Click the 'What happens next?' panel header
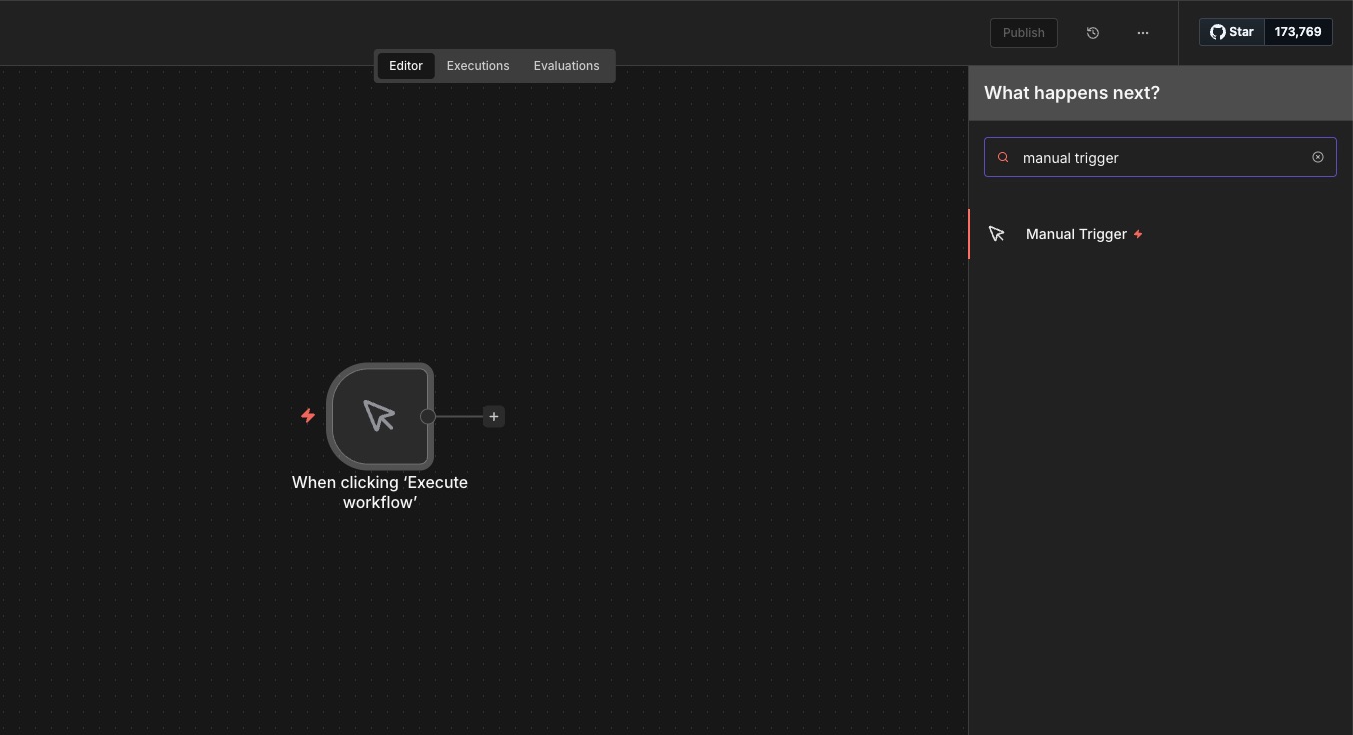The height and width of the screenshot is (735, 1353). click(x=1071, y=93)
